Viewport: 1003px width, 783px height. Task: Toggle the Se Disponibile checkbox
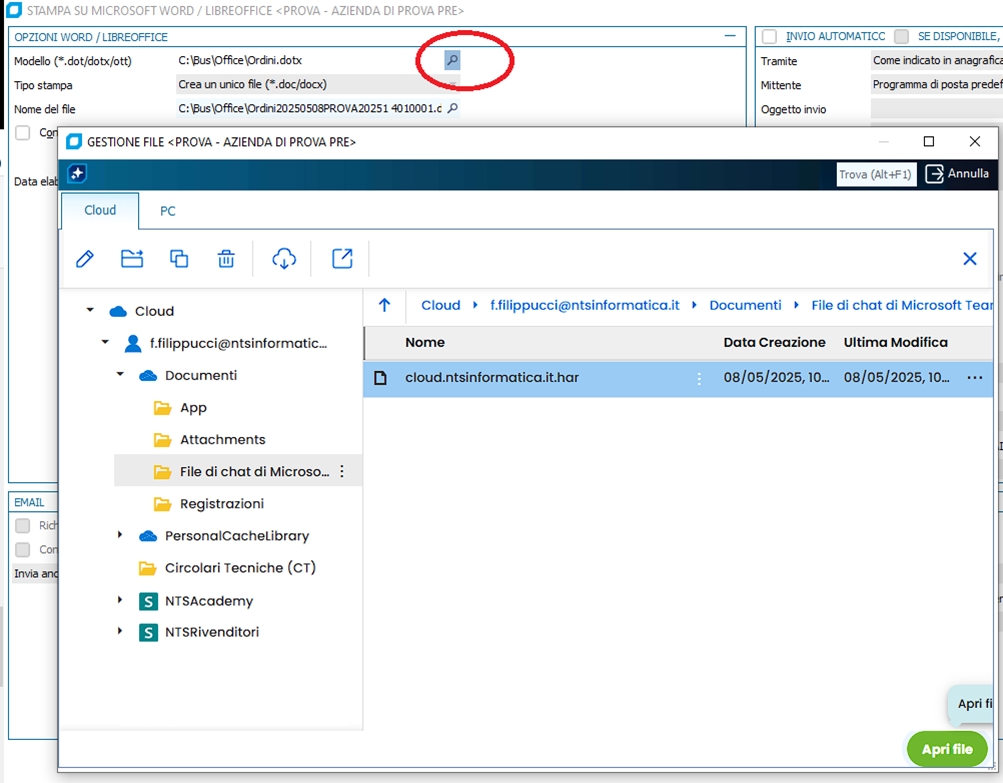[902, 37]
